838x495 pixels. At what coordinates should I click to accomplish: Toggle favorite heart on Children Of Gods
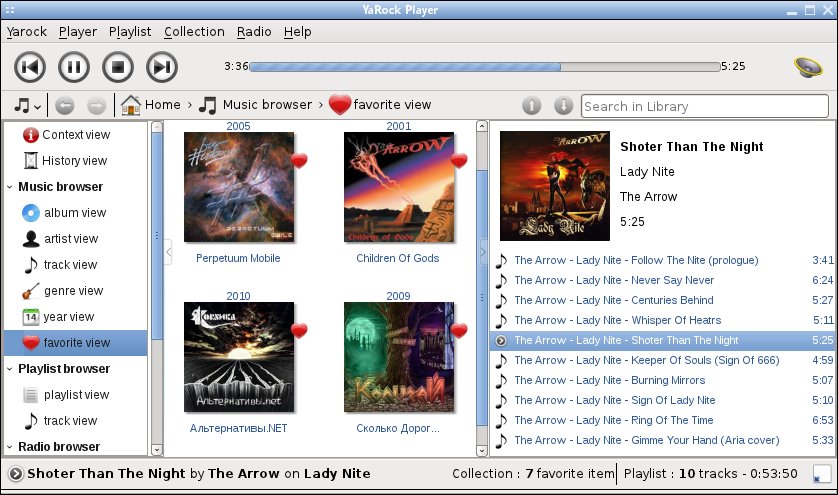(459, 160)
